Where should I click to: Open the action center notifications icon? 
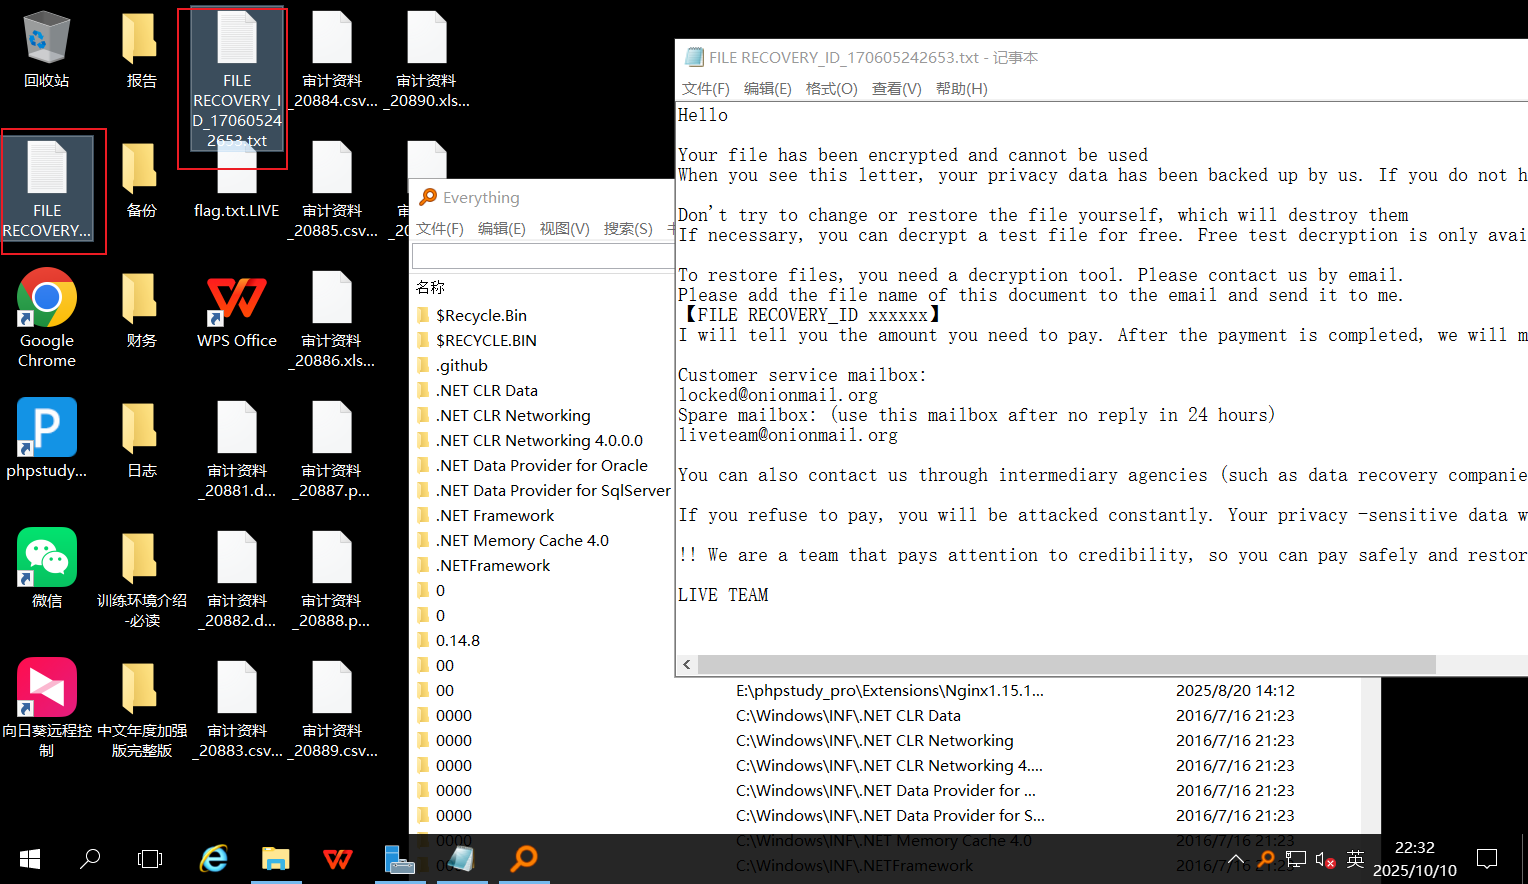pyautogui.click(x=1487, y=859)
